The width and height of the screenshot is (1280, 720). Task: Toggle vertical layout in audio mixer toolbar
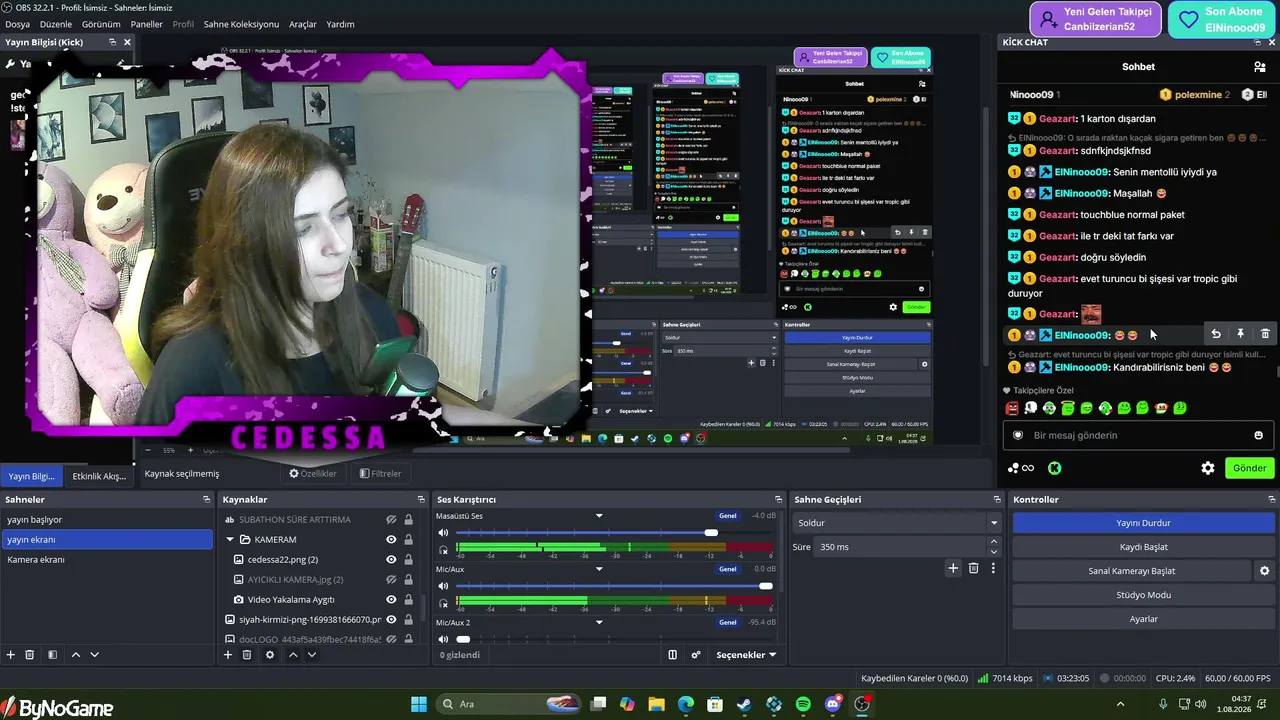tap(673, 655)
